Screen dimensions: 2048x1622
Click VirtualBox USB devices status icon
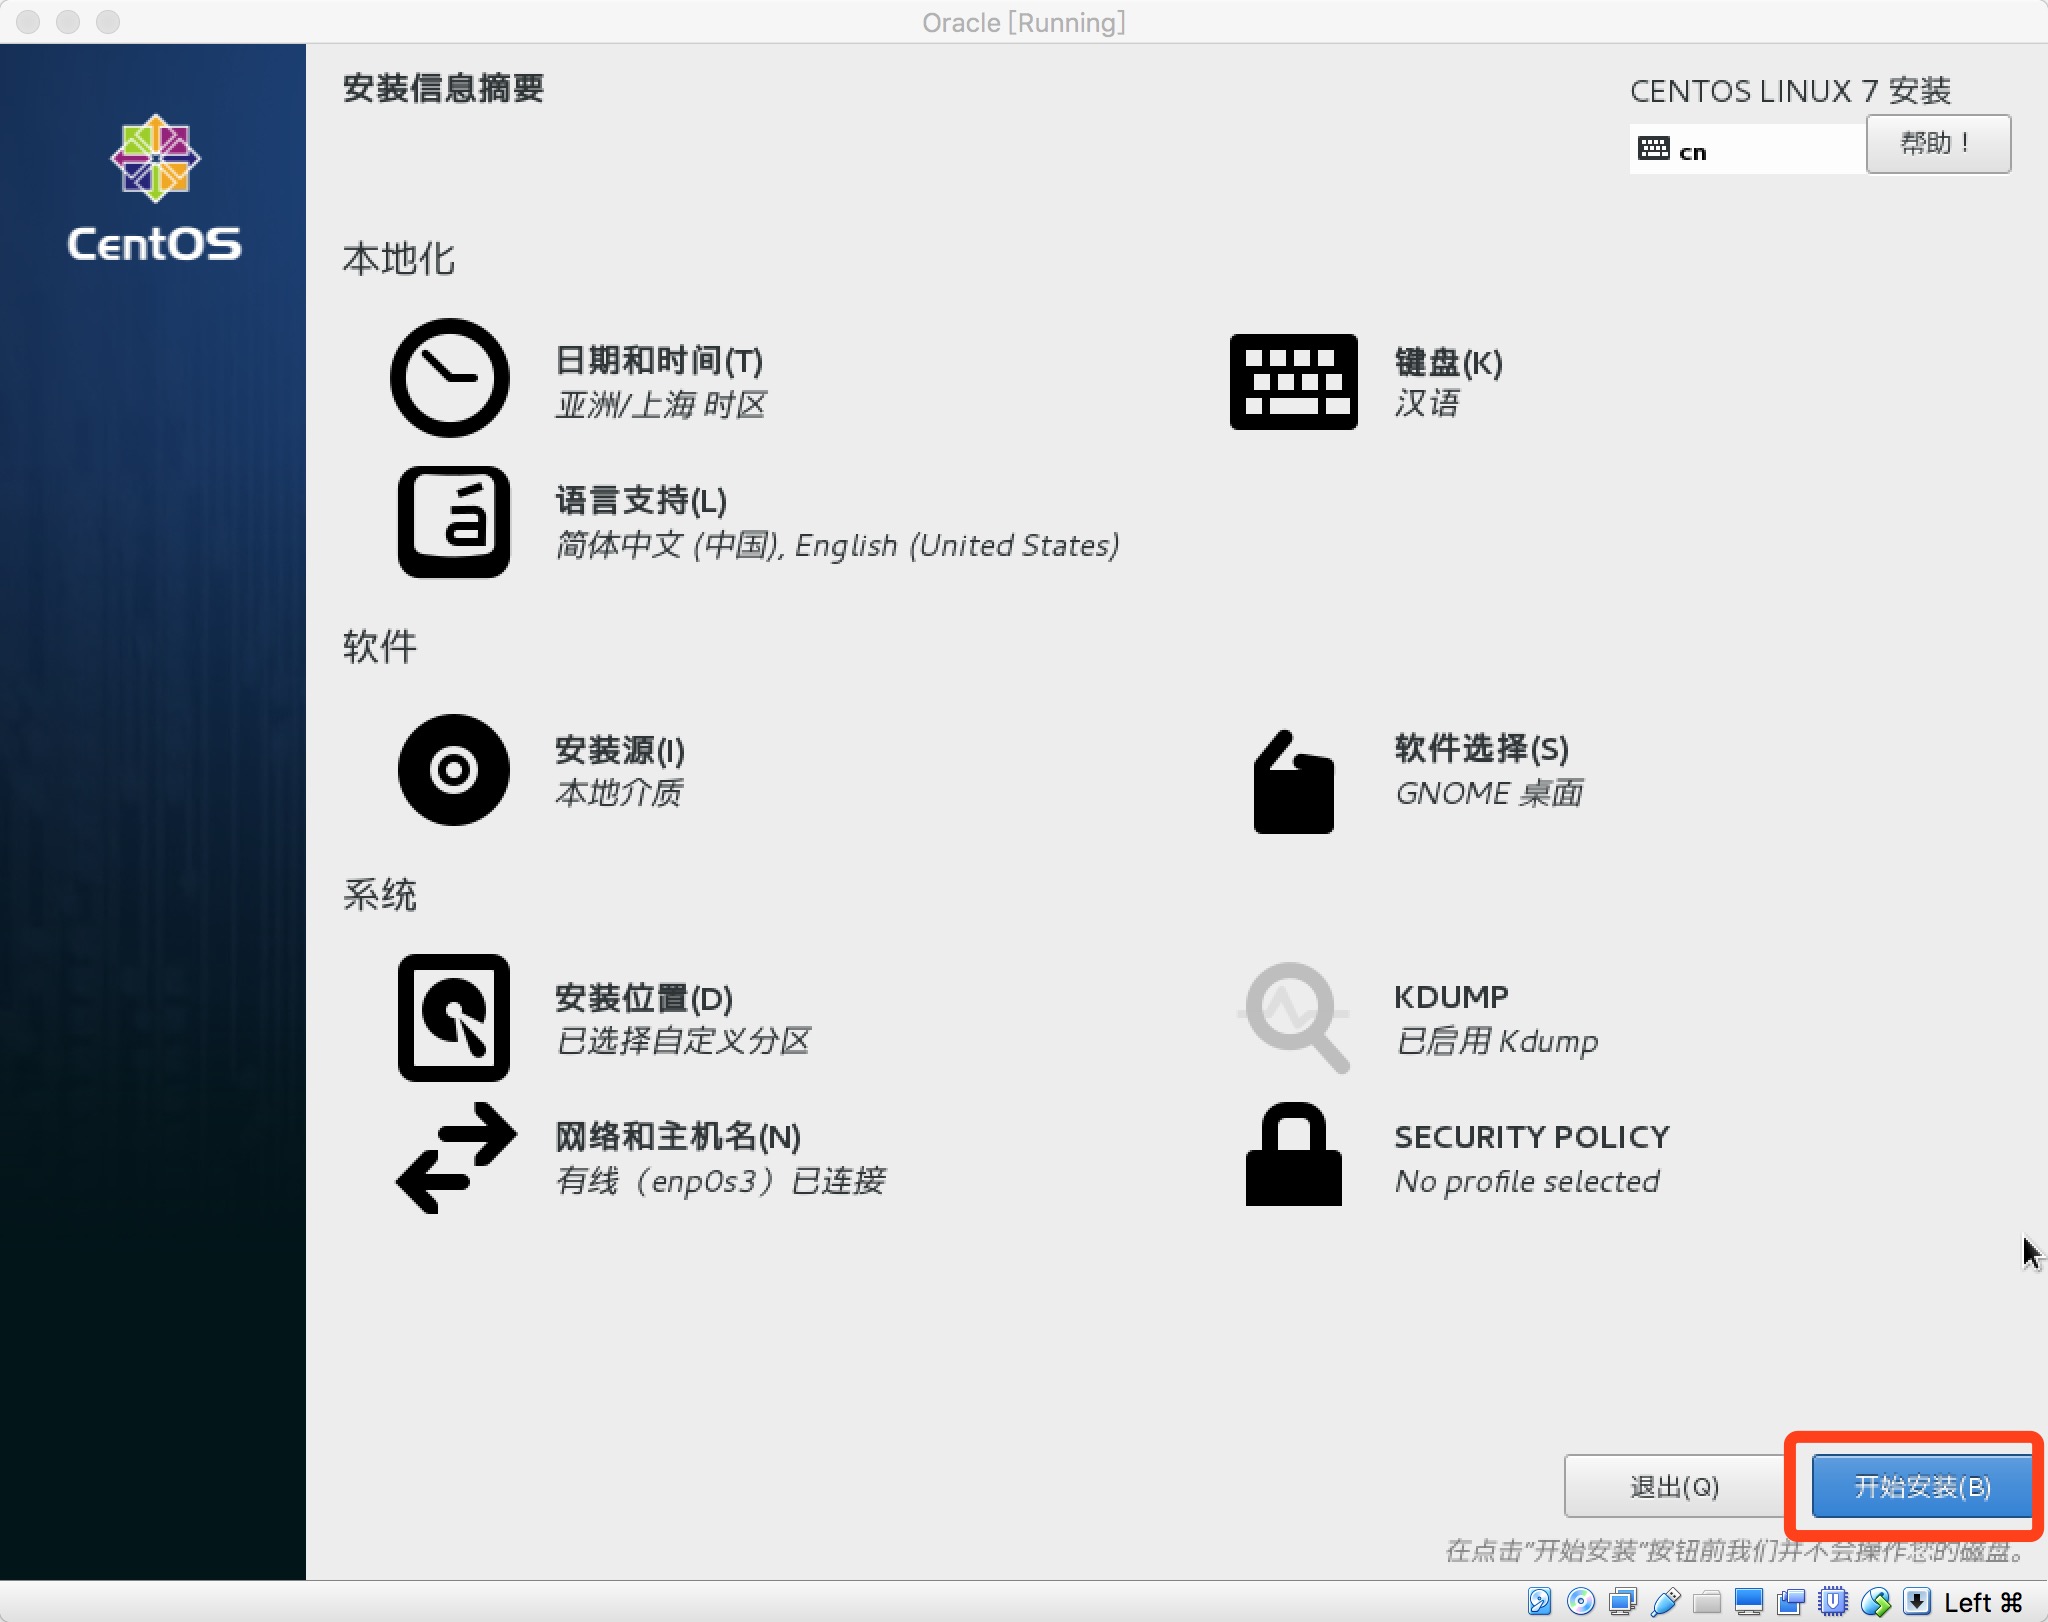tap(1666, 1601)
